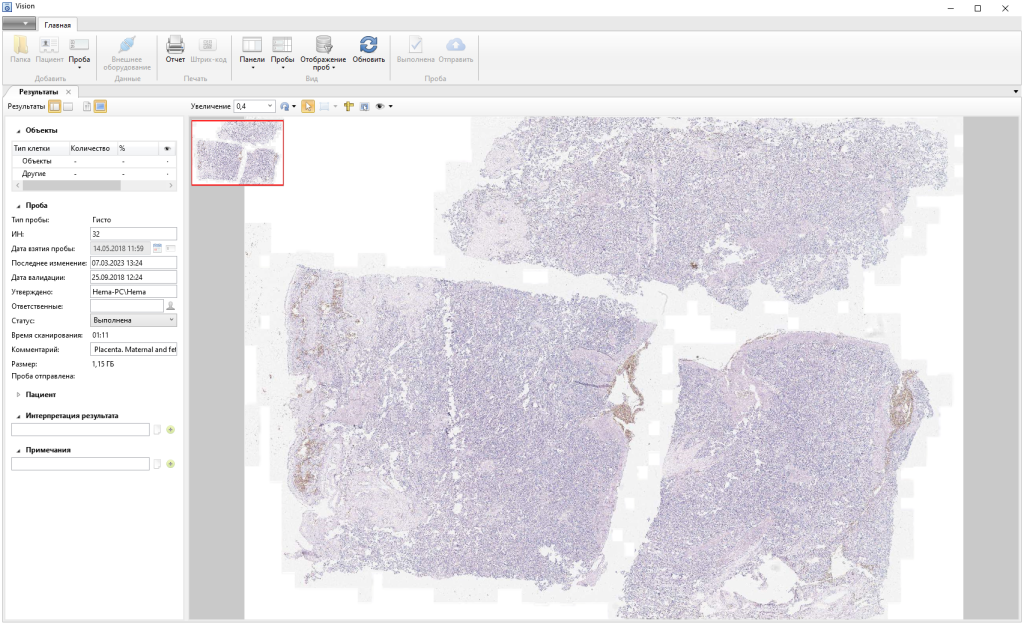
Task: Open the Увеличение zoom dropdown
Action: click(270, 106)
